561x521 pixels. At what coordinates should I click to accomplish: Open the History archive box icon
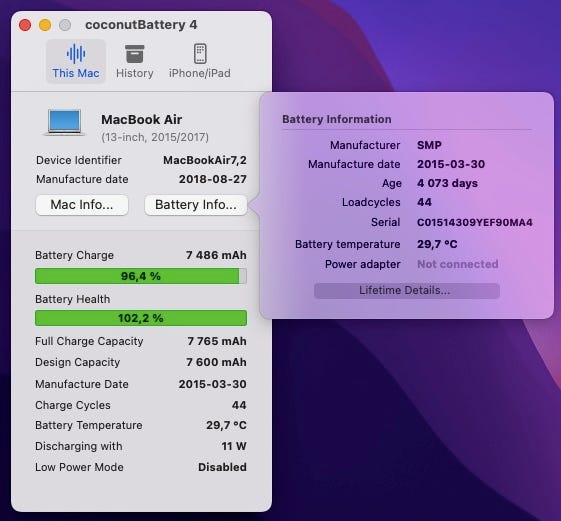click(x=135, y=54)
